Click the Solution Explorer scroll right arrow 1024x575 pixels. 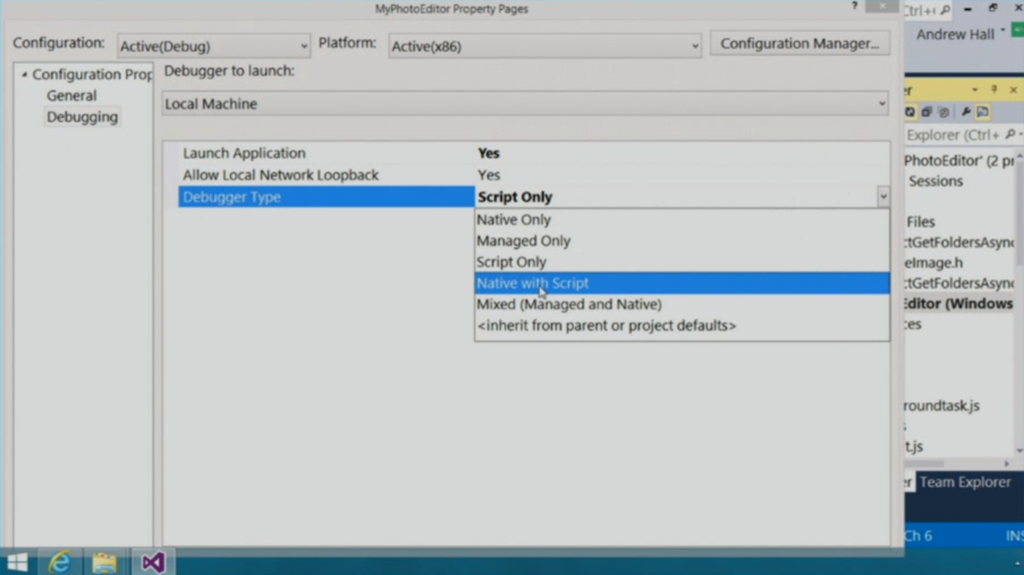click(x=1007, y=464)
